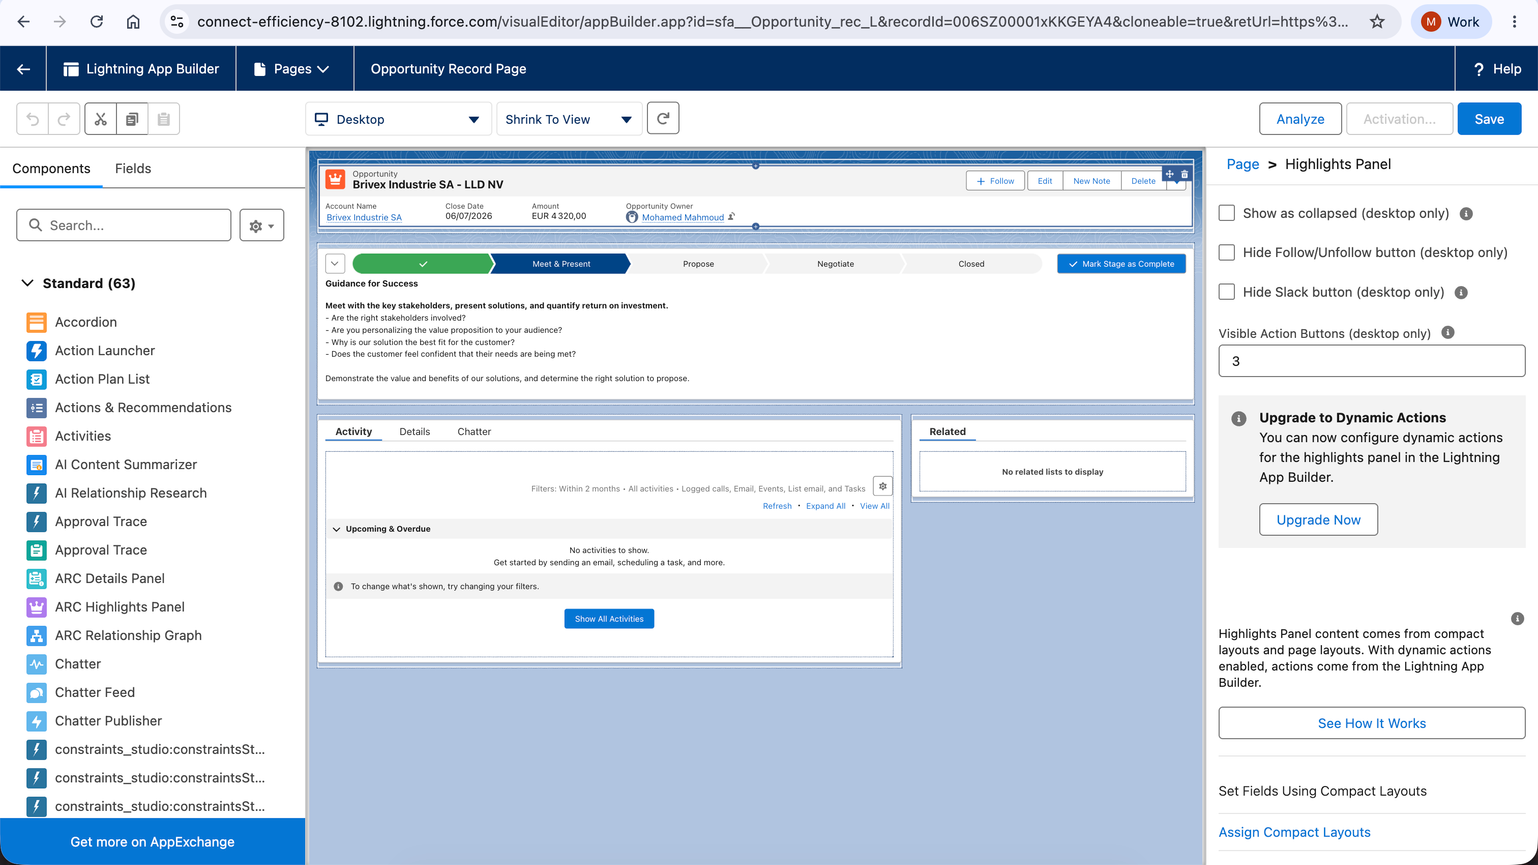The width and height of the screenshot is (1538, 865).
Task: Open the Shrink To View dropdown
Action: pyautogui.click(x=569, y=119)
